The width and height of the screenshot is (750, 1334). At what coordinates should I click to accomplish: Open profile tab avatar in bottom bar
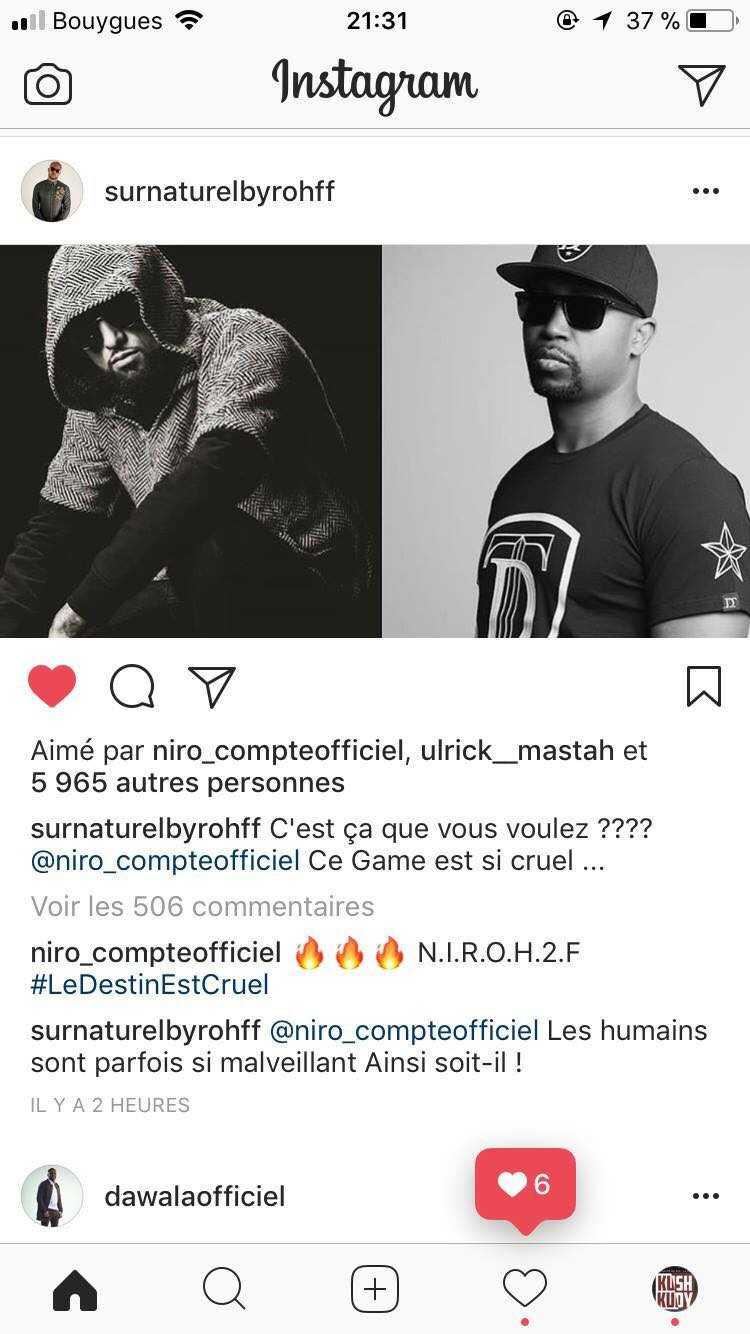point(675,1288)
